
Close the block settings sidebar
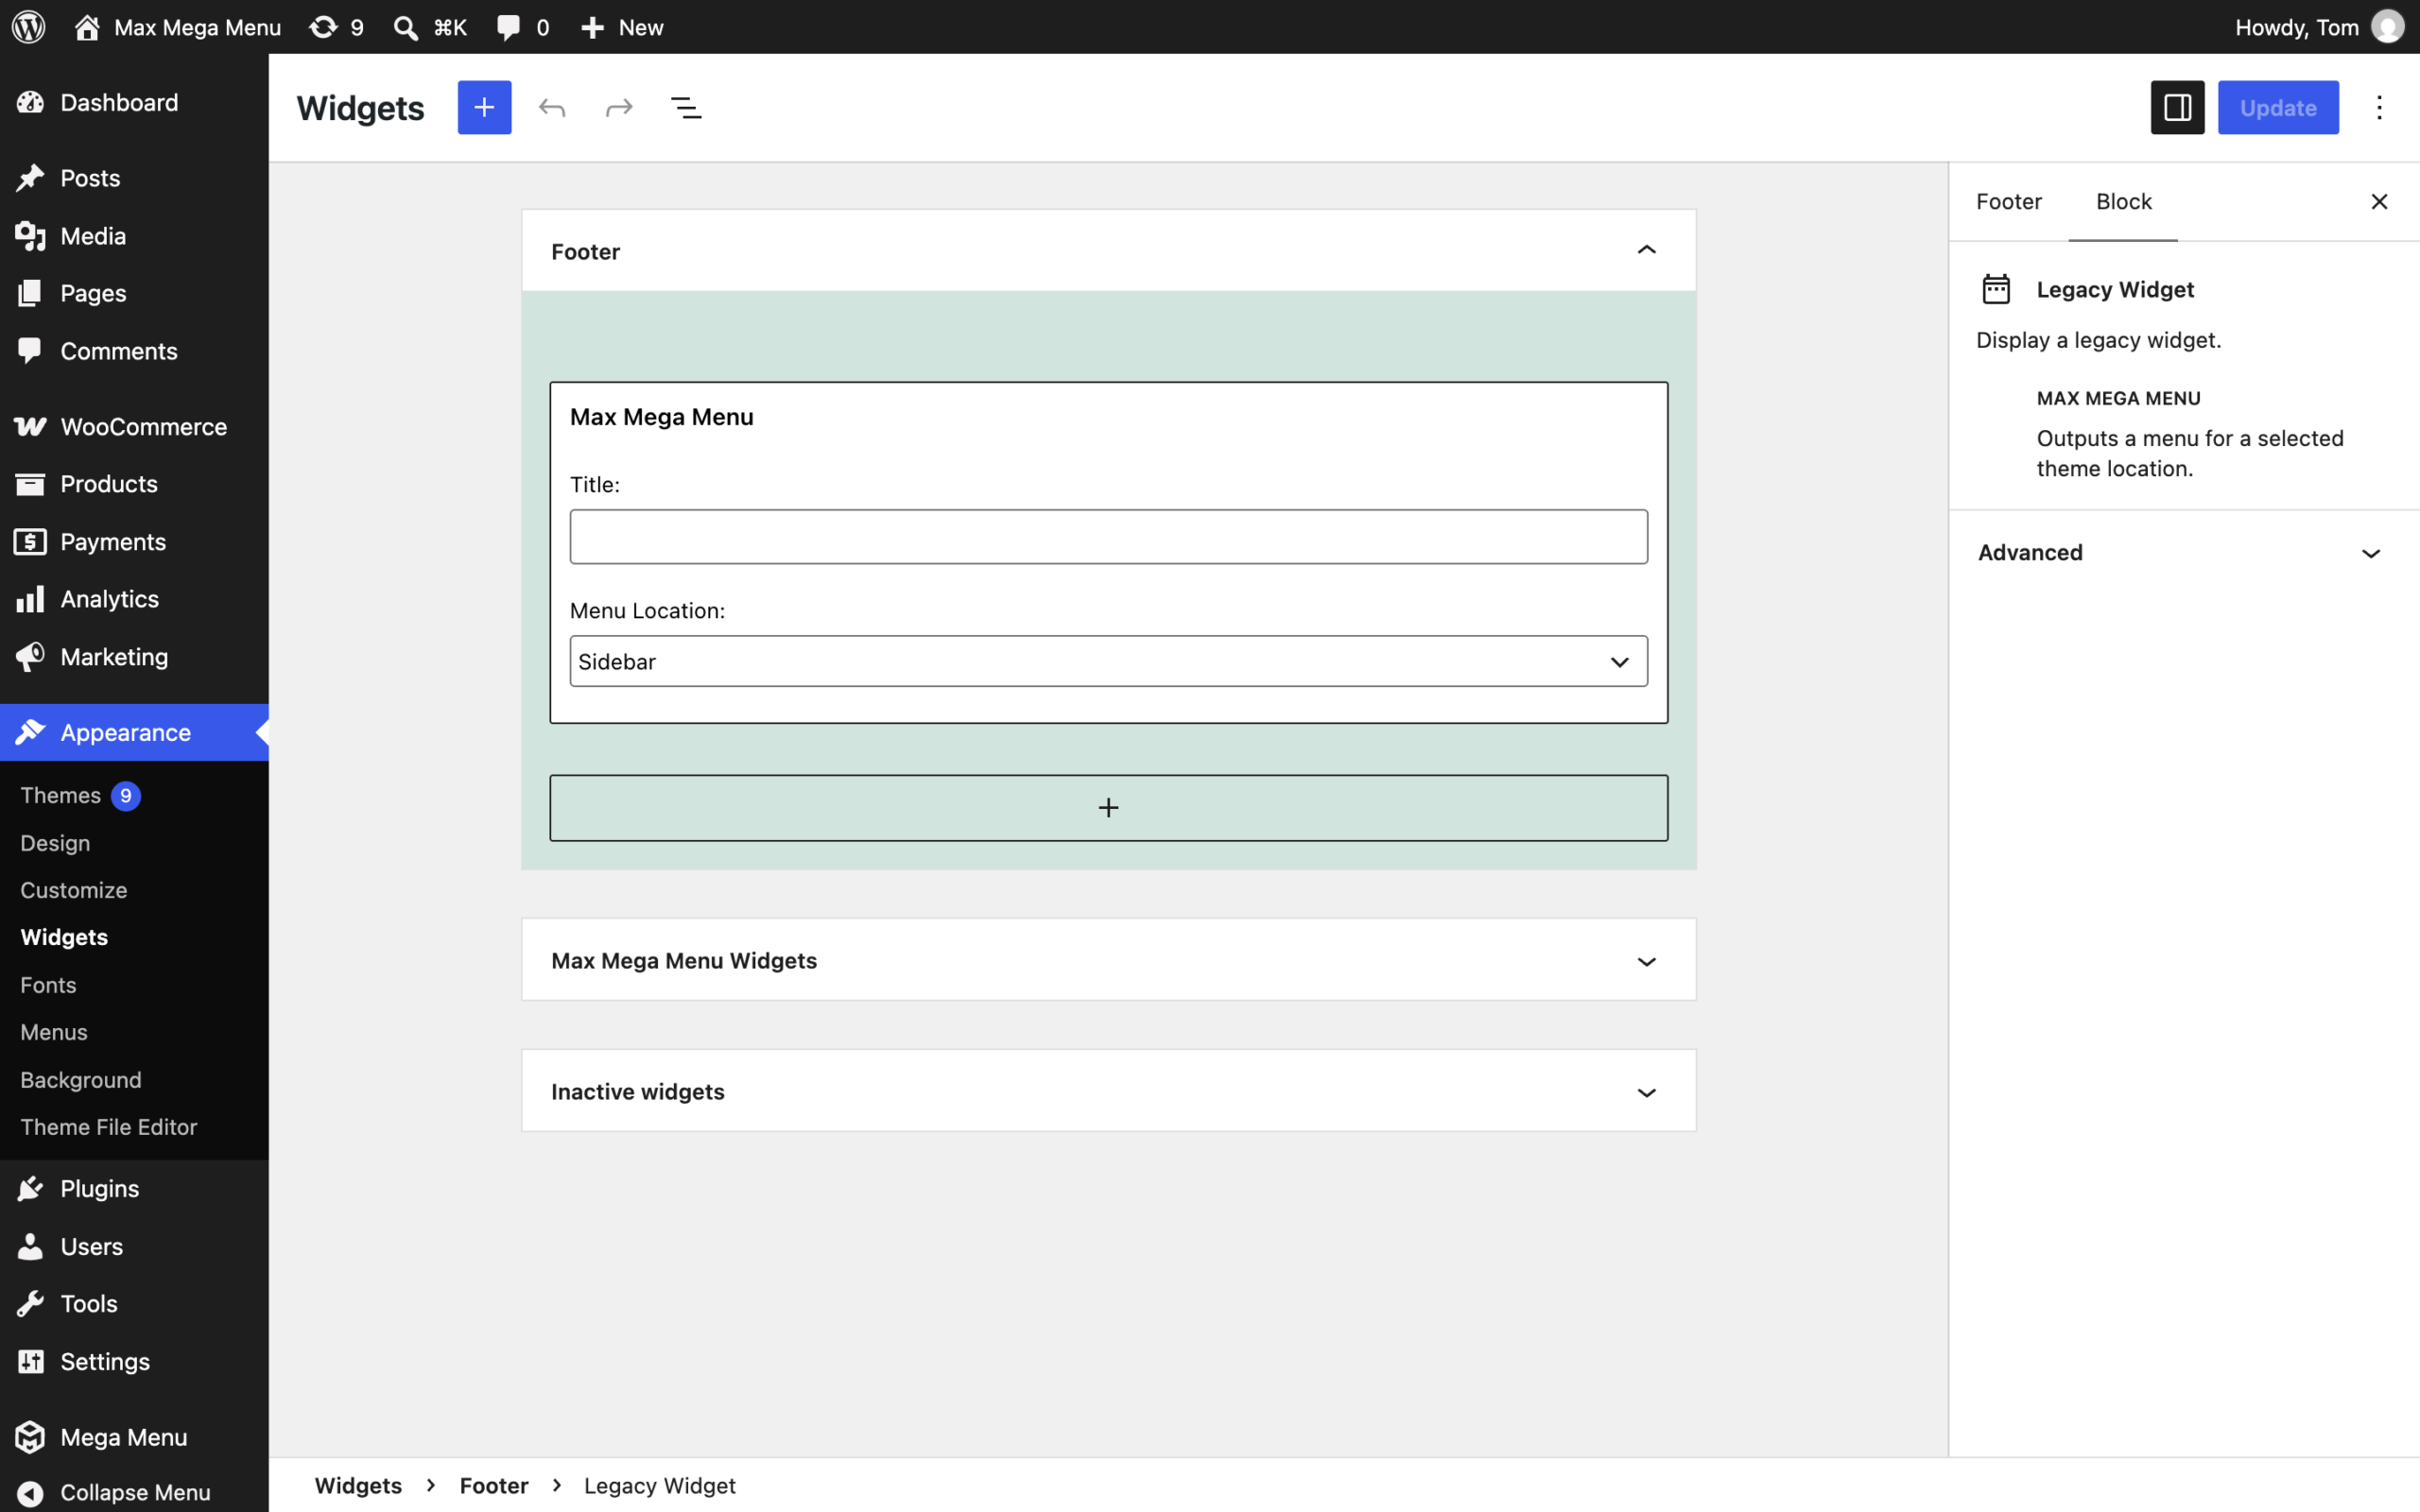point(2379,202)
